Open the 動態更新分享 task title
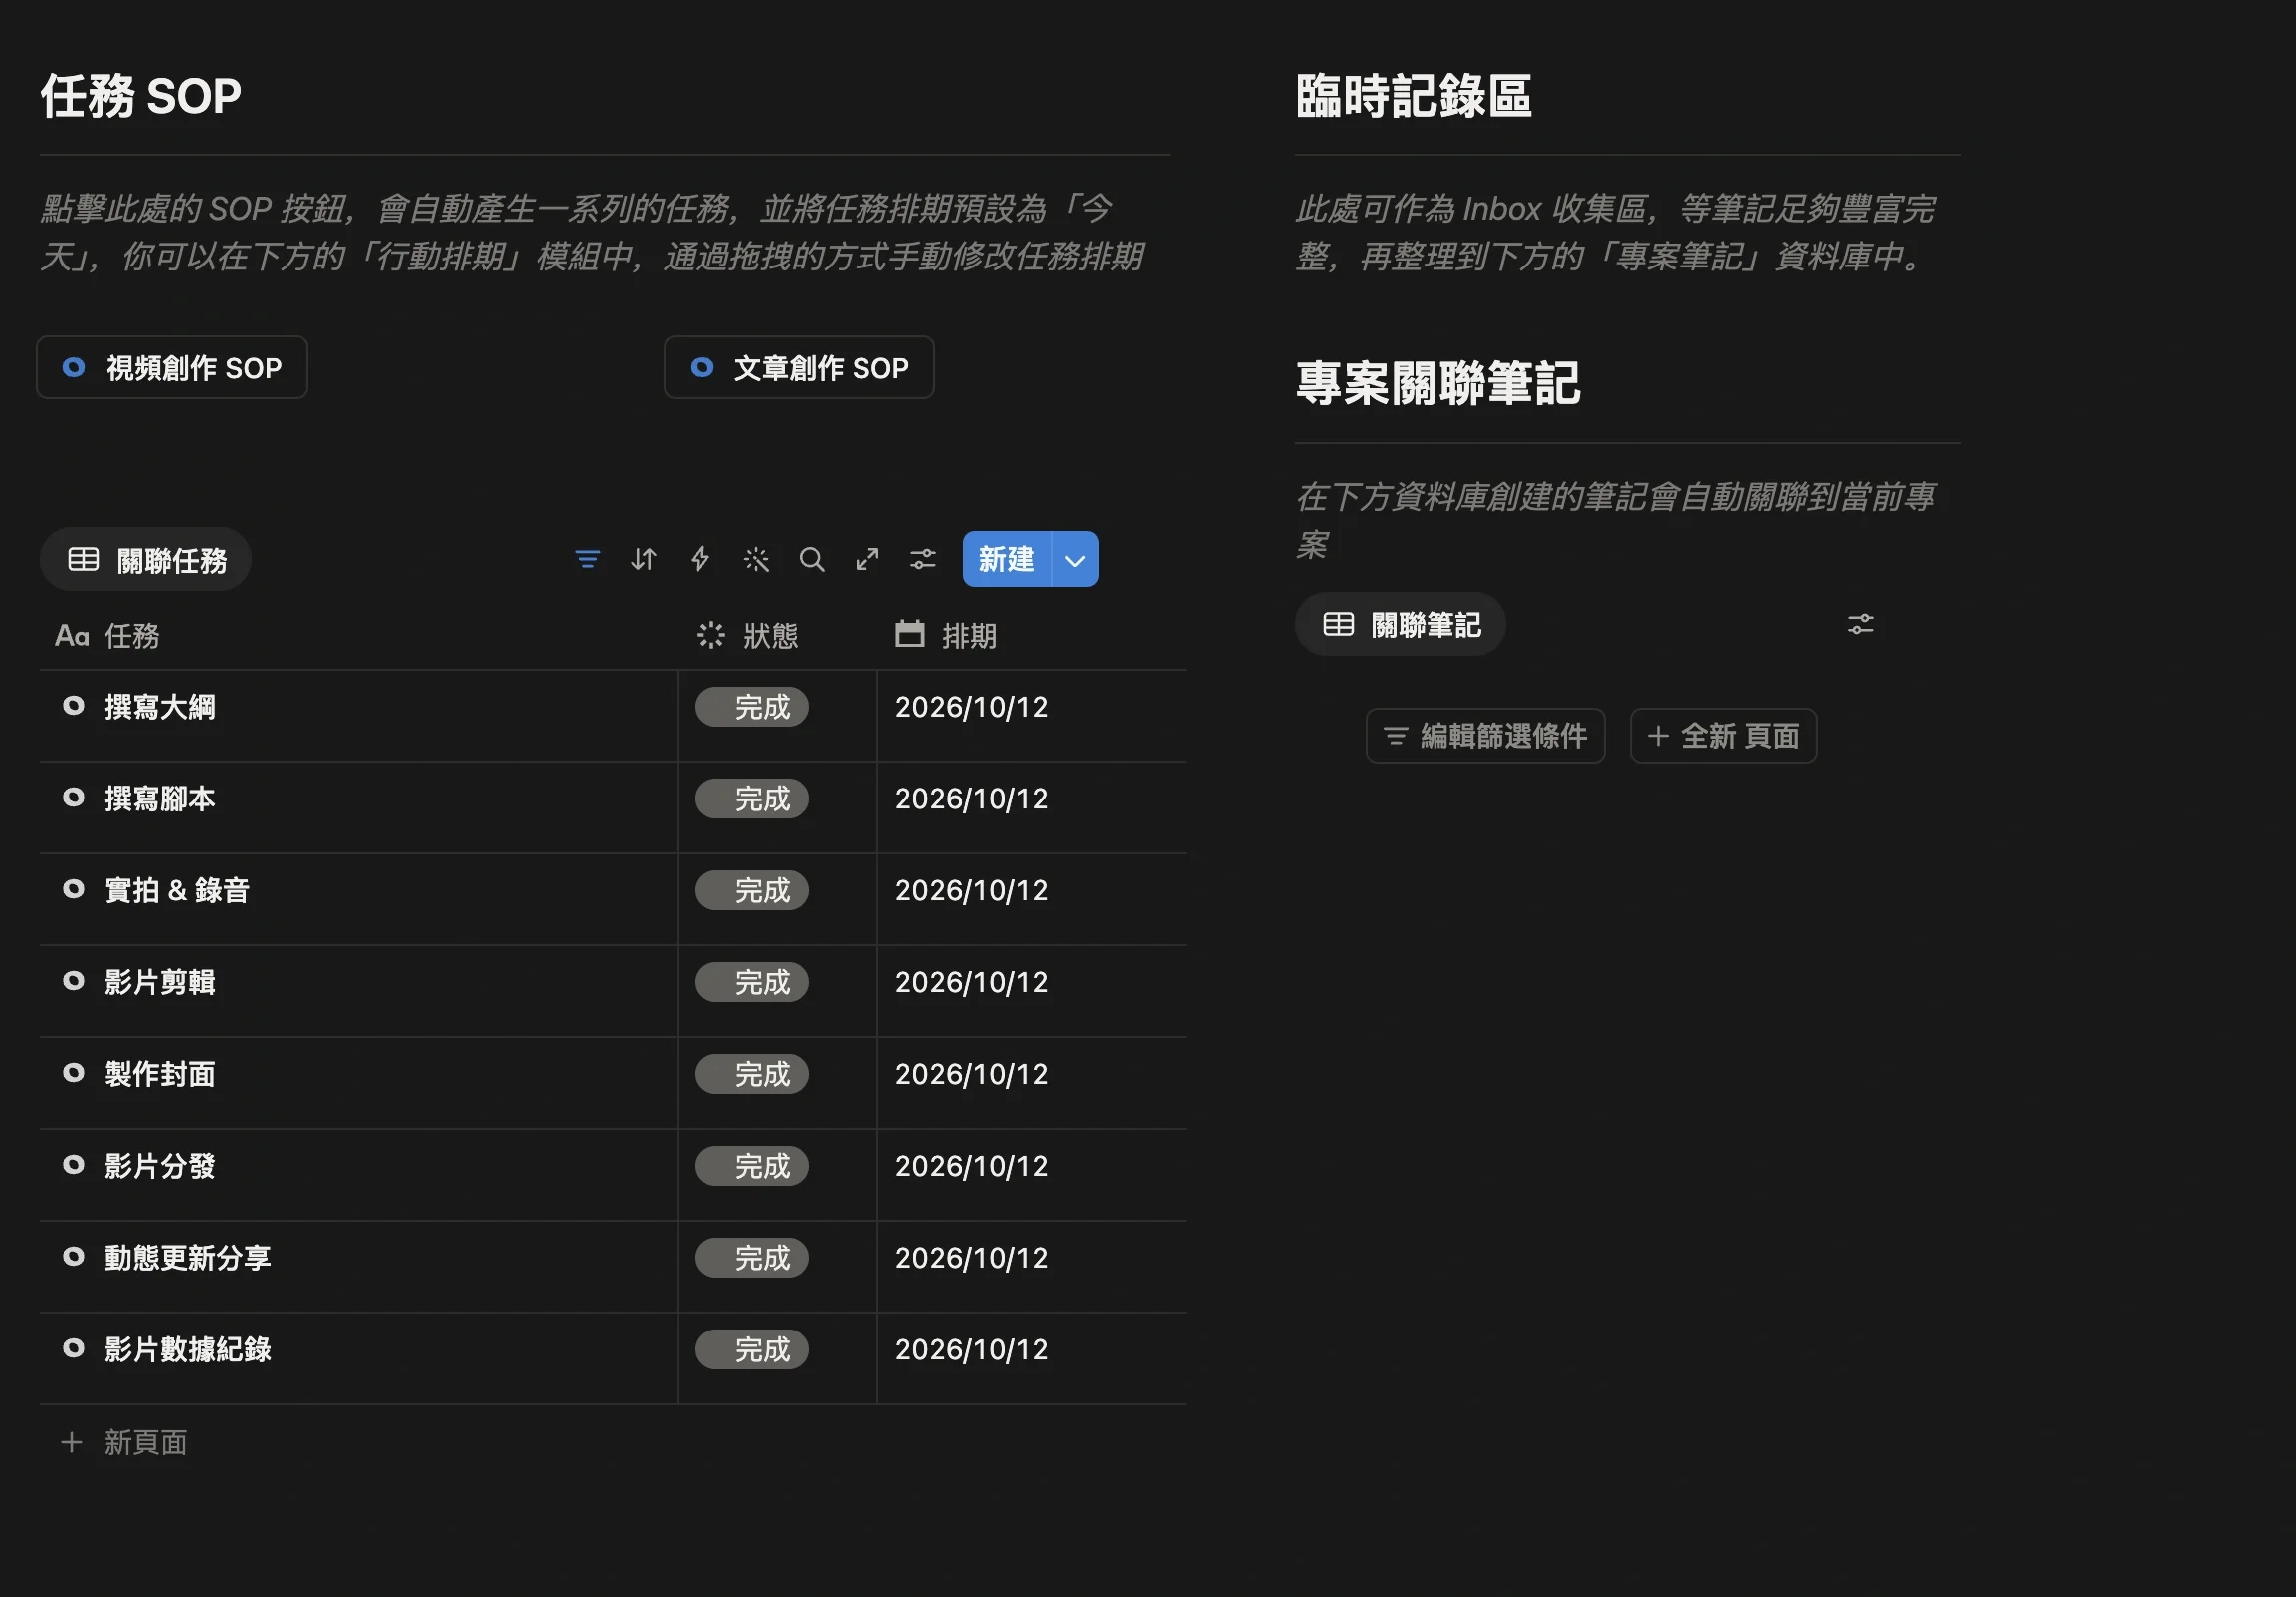Viewport: 2296px width, 1597px height. pyautogui.click(x=188, y=1257)
